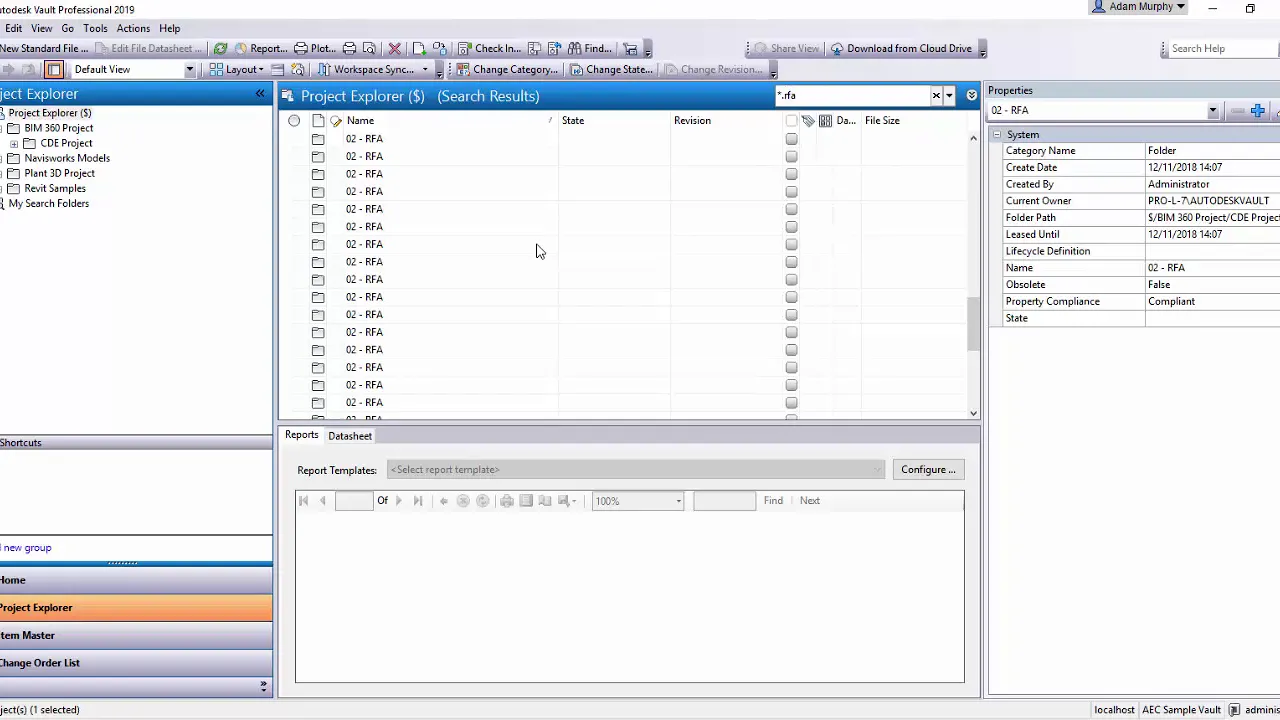1280x720 pixels.
Task: Open the Report Templates dropdown
Action: pyautogui.click(x=636, y=470)
